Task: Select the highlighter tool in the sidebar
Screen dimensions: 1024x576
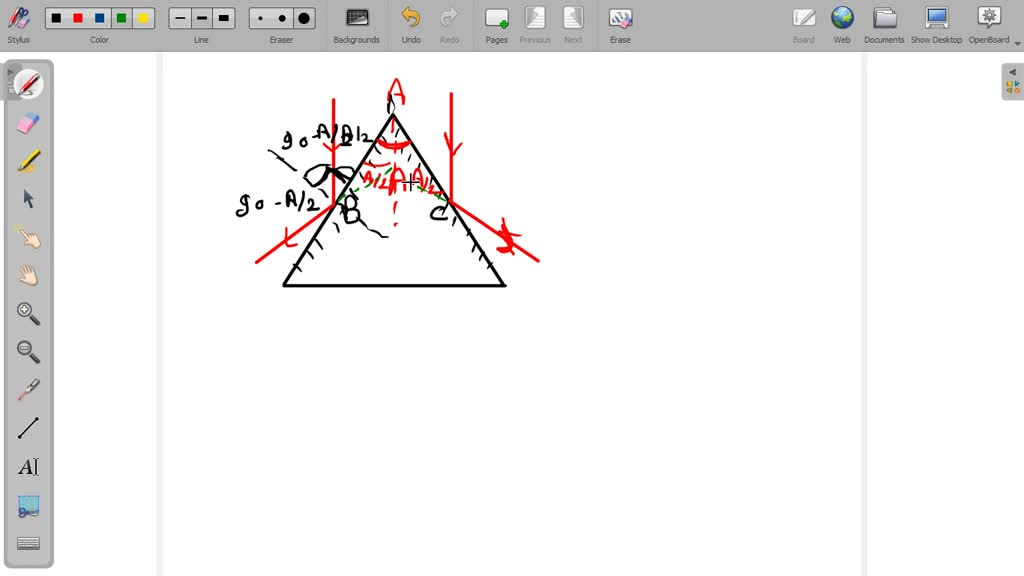Action: (x=27, y=158)
